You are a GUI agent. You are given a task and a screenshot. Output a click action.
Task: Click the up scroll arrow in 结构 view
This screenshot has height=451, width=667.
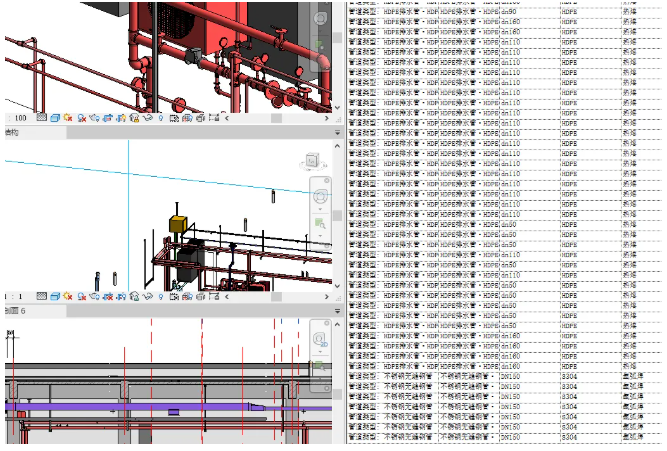[337, 146]
